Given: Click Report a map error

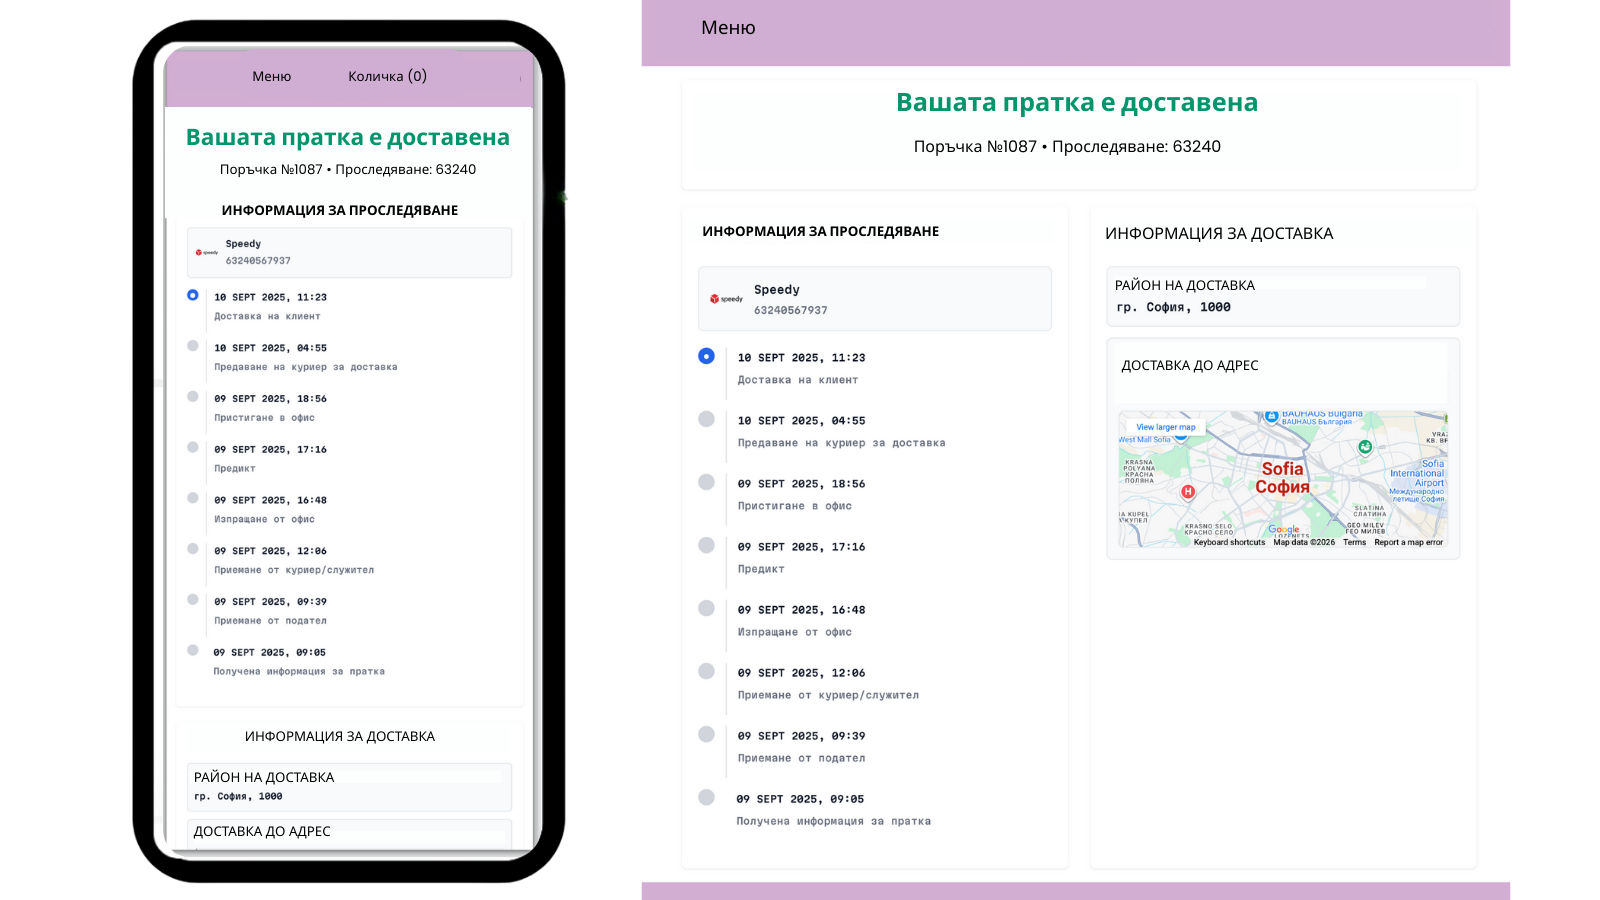Looking at the screenshot, I should point(1409,542).
